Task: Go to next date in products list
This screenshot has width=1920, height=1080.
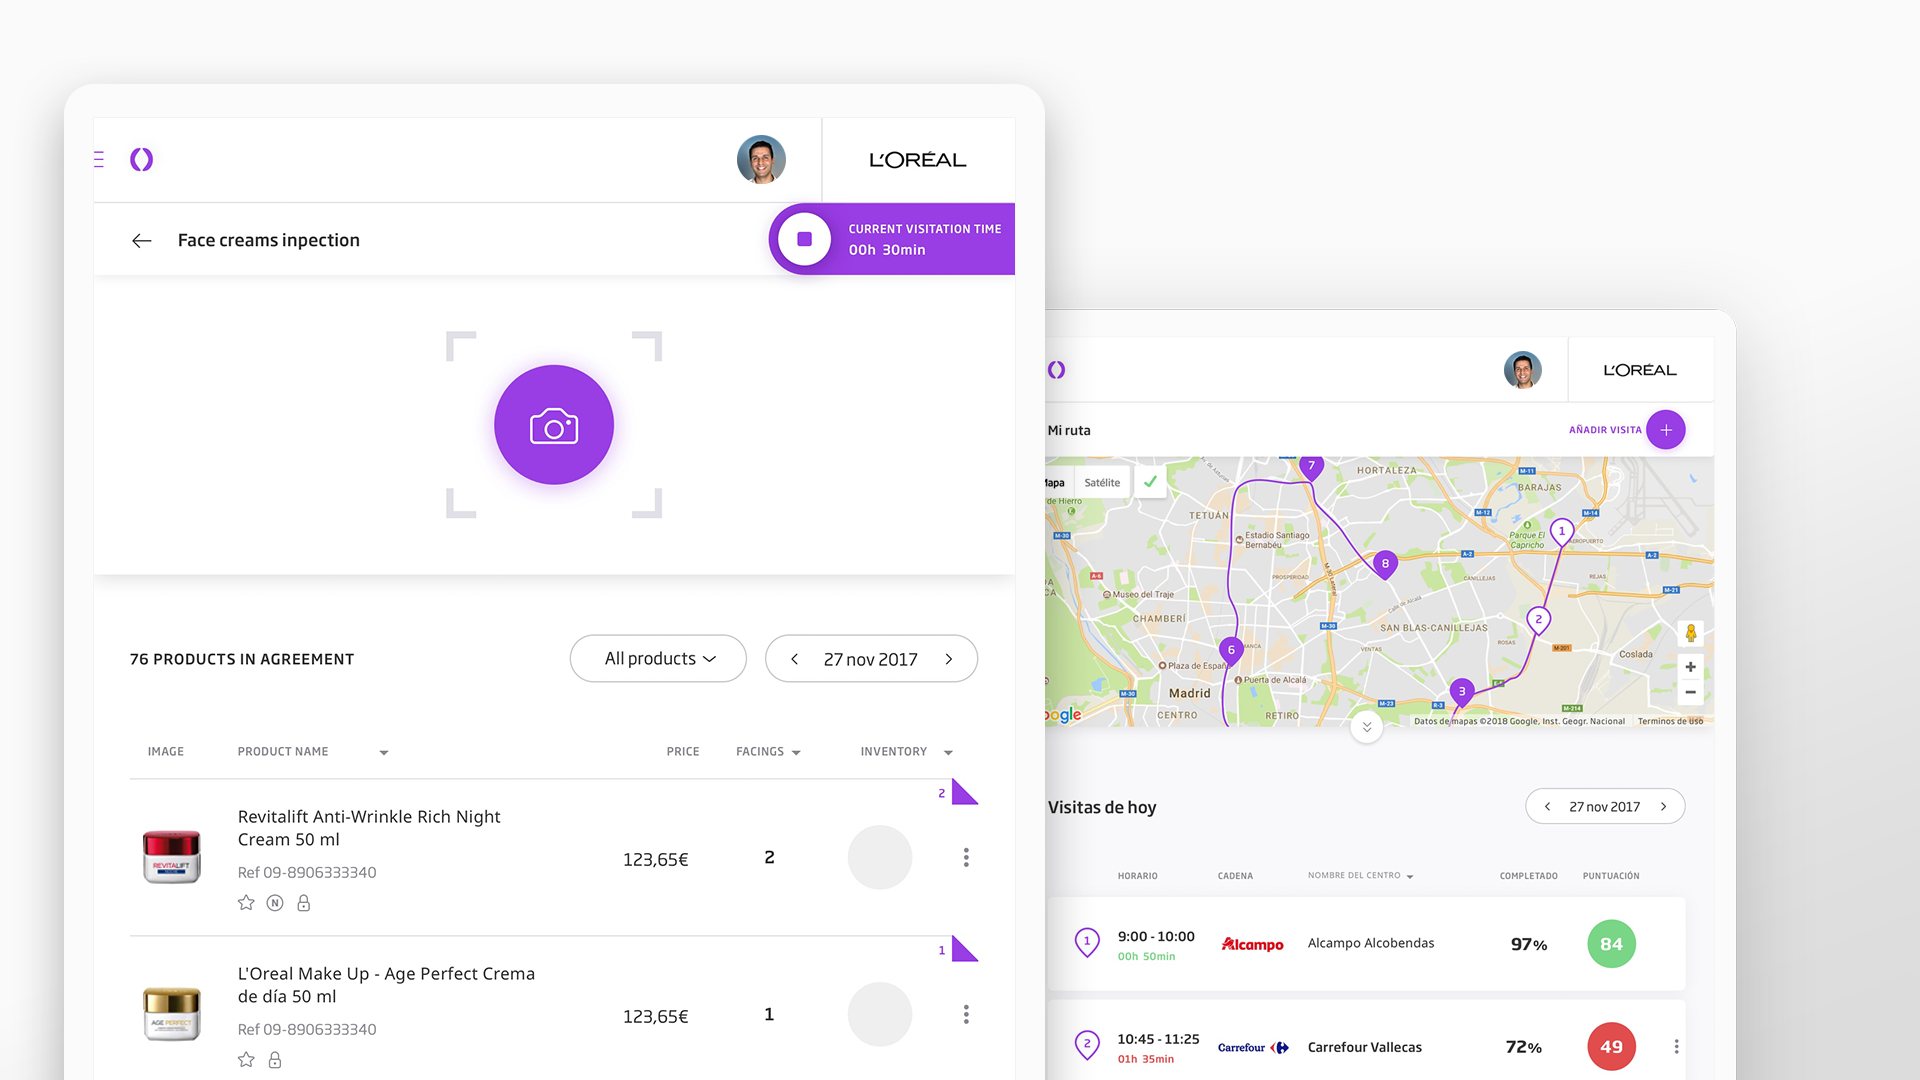Action: 949,659
